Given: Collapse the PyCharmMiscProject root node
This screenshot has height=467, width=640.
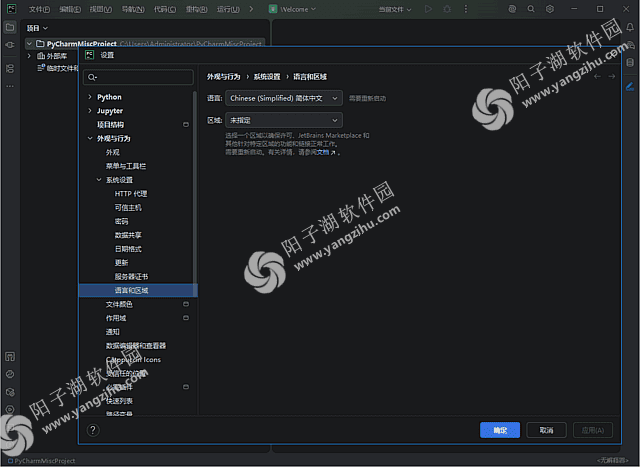Looking at the screenshot, I should pos(29,44).
